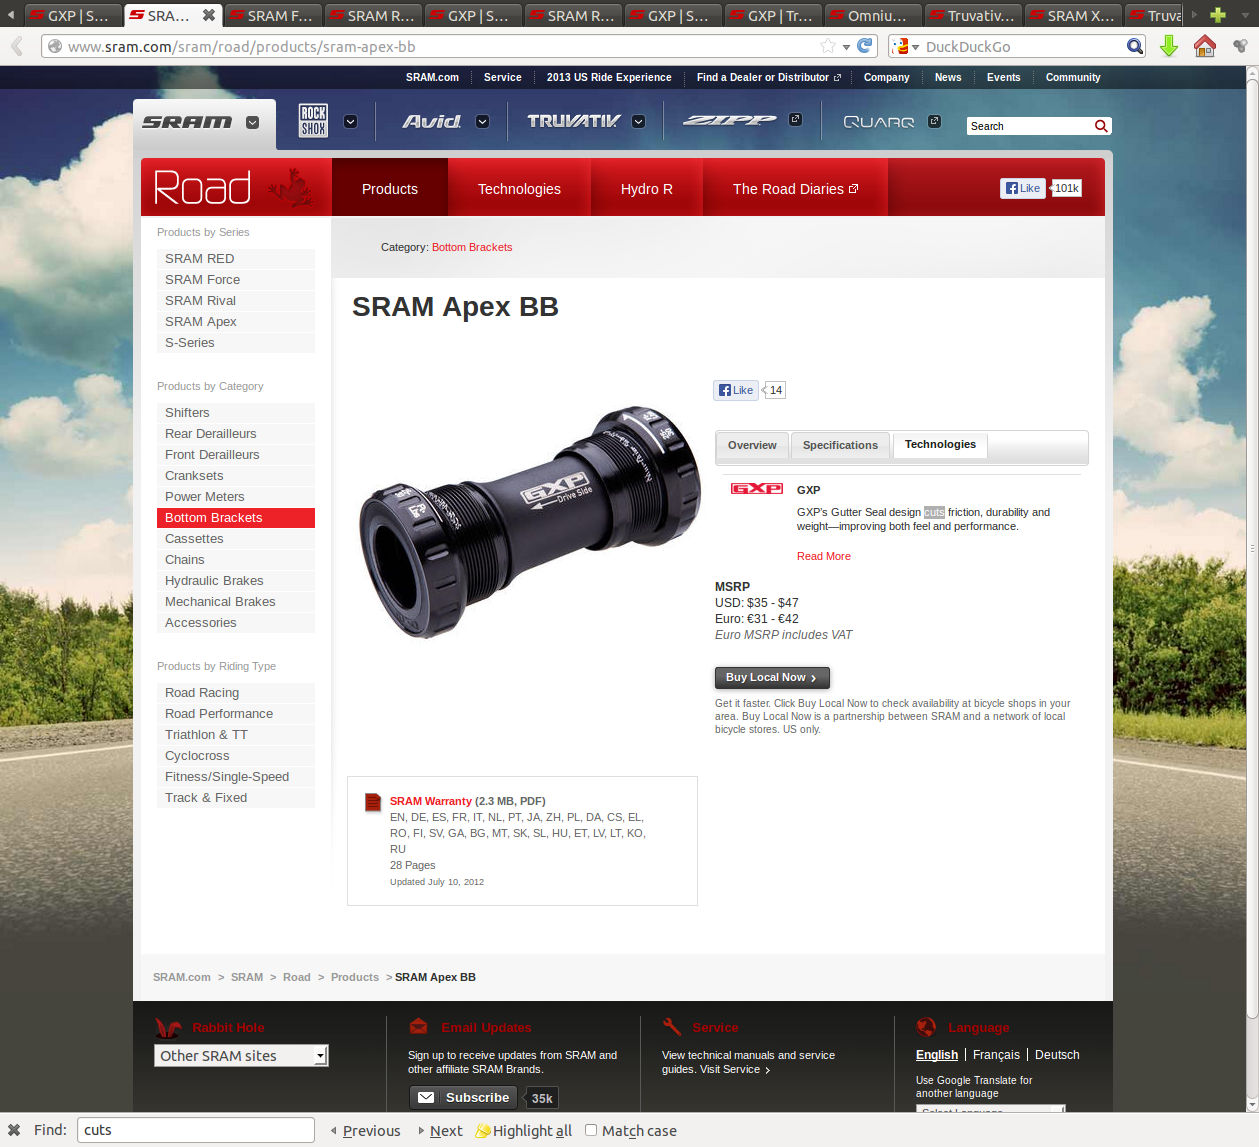Open the Bottom Brackets category link
Screen dimensions: 1259x1147
click(472, 248)
